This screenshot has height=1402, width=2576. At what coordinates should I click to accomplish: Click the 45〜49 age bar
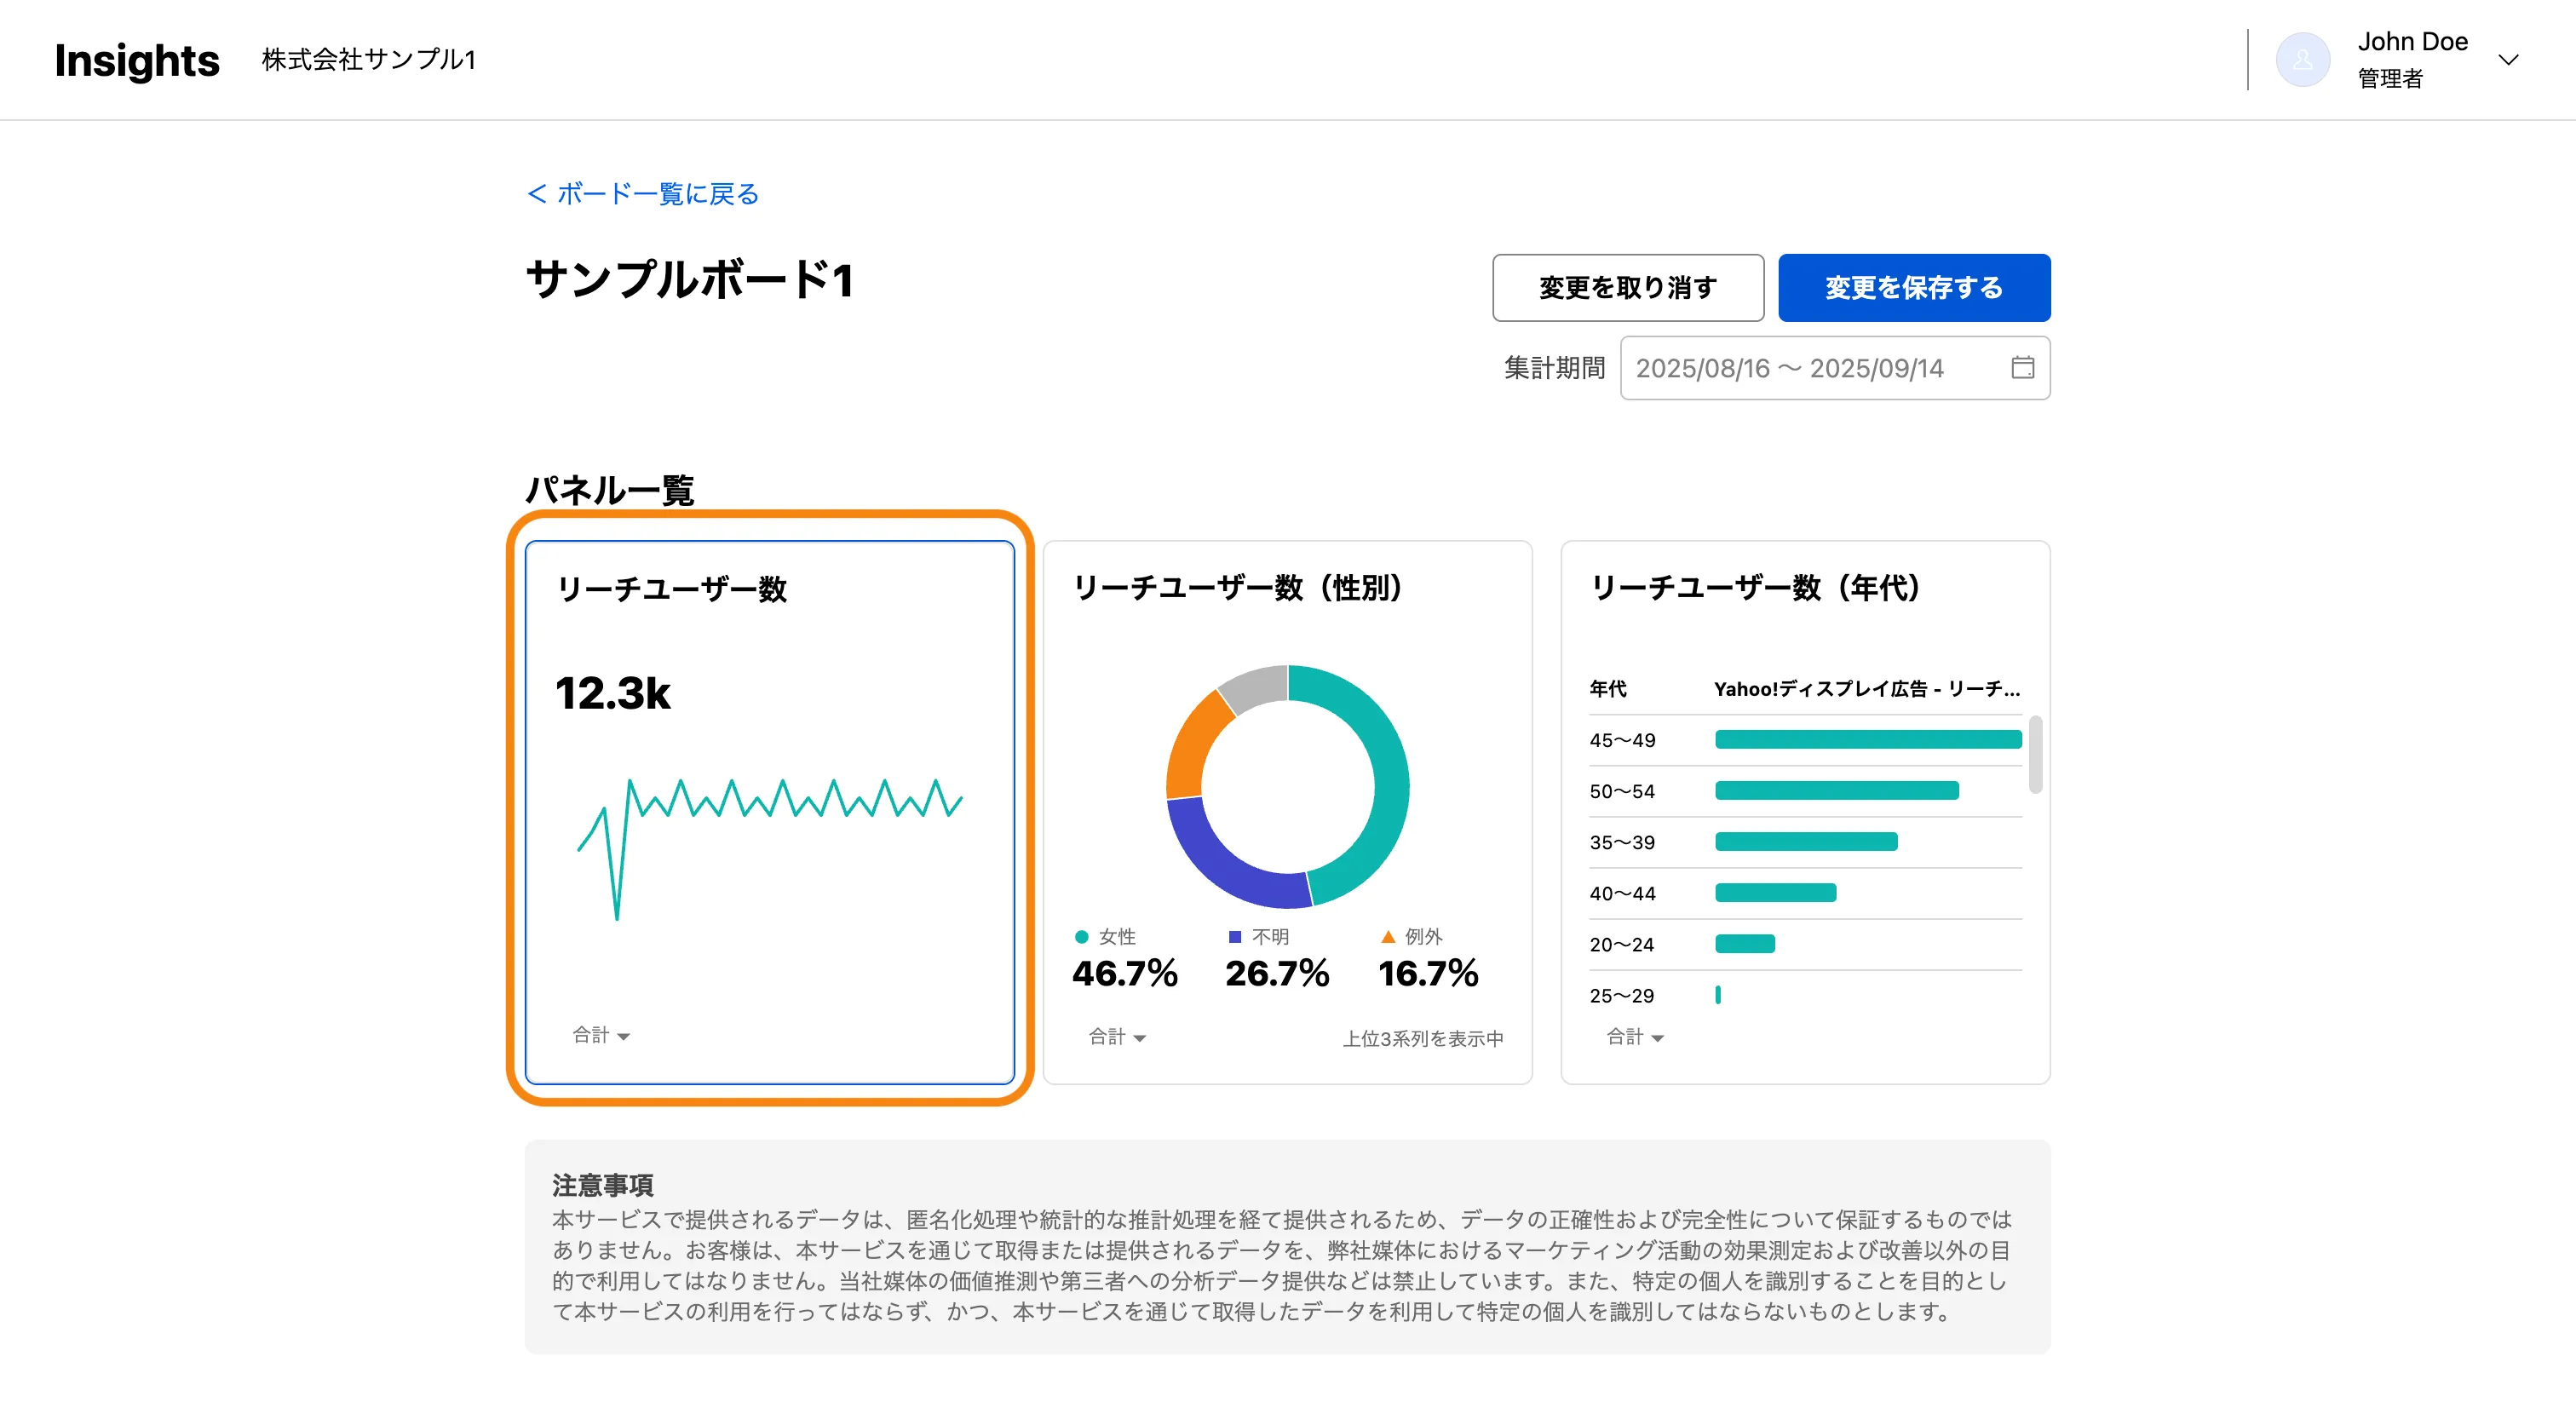(x=1867, y=740)
